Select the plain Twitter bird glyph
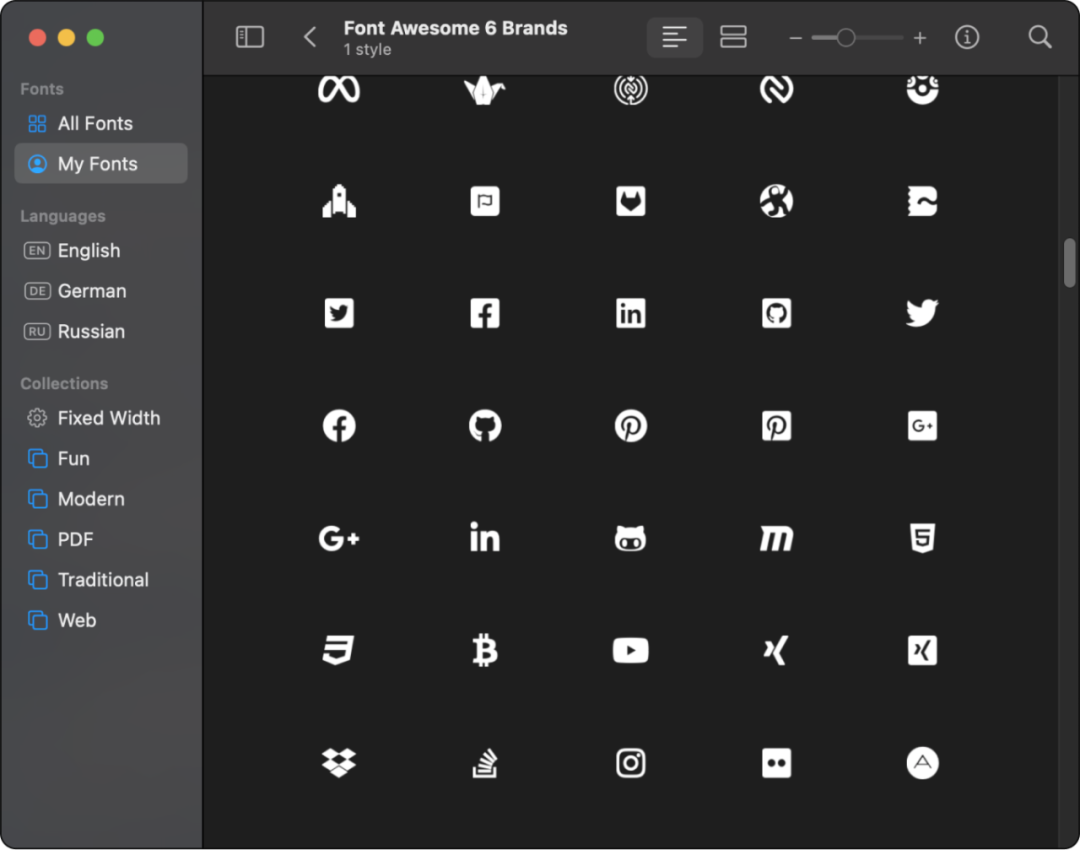Image resolution: width=1080 pixels, height=850 pixels. [x=922, y=313]
